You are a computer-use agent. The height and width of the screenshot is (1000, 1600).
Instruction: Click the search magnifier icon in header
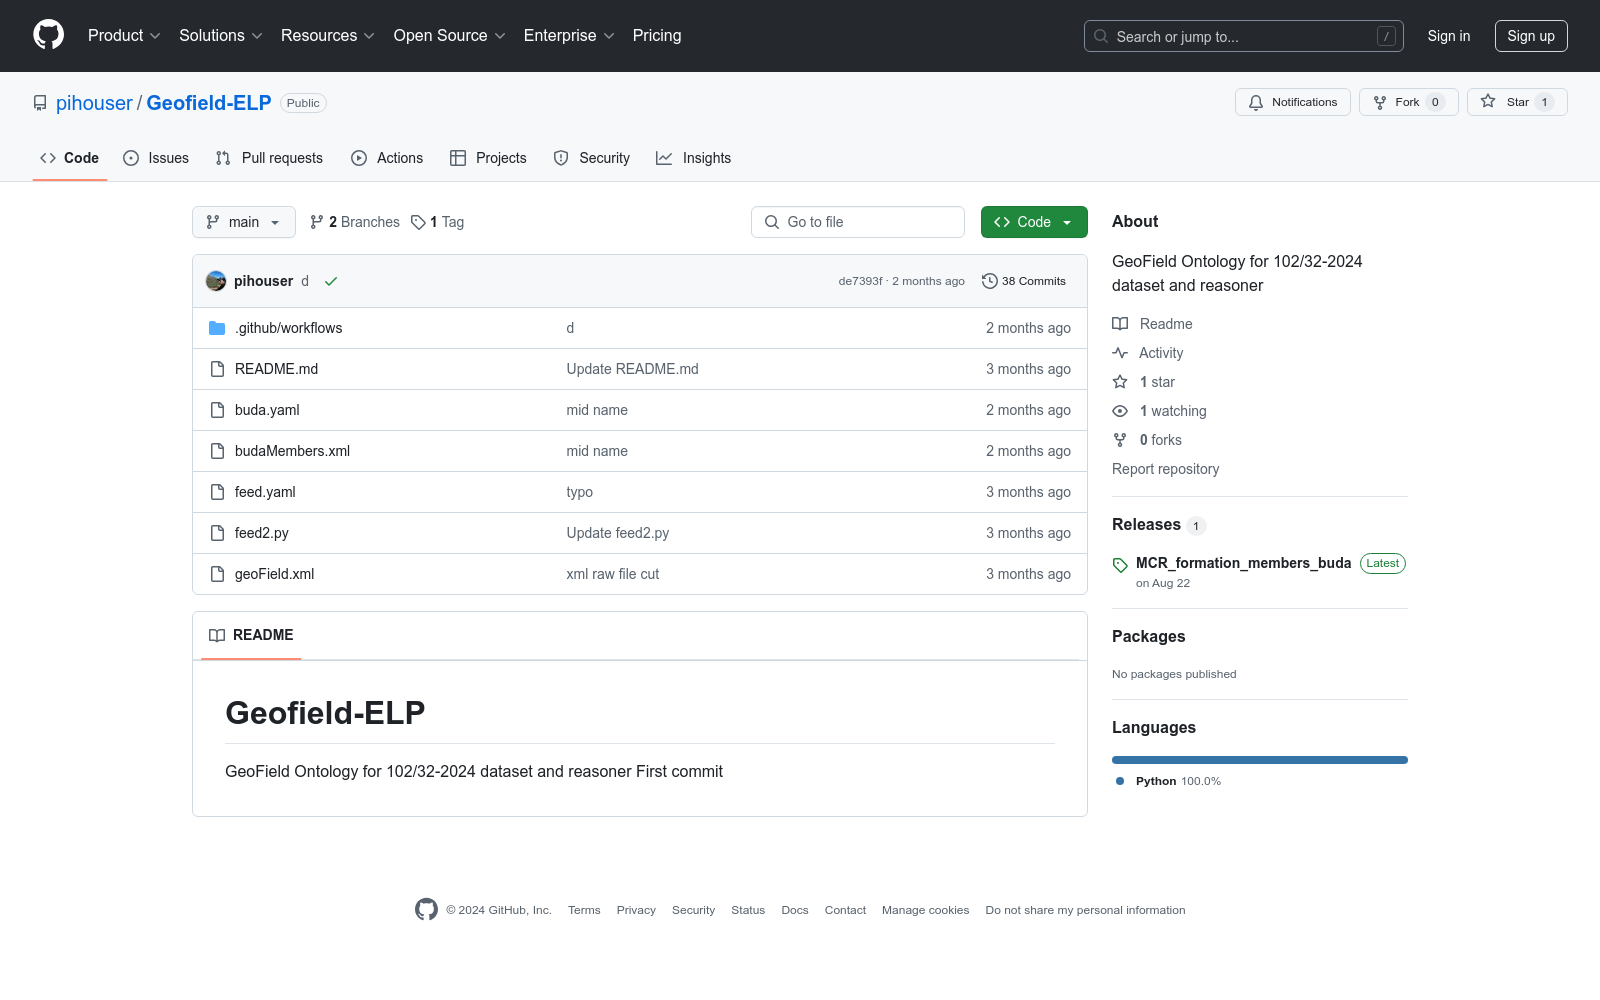(x=1101, y=36)
